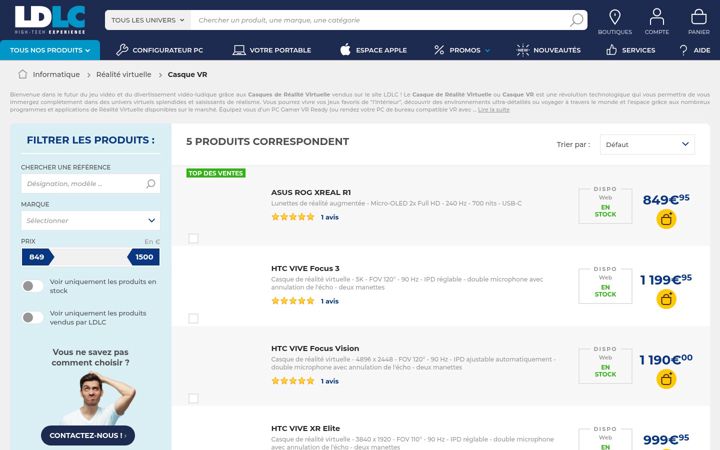The width and height of the screenshot is (720, 450).
Task: Expand the Promos menu chevron
Action: click(487, 51)
